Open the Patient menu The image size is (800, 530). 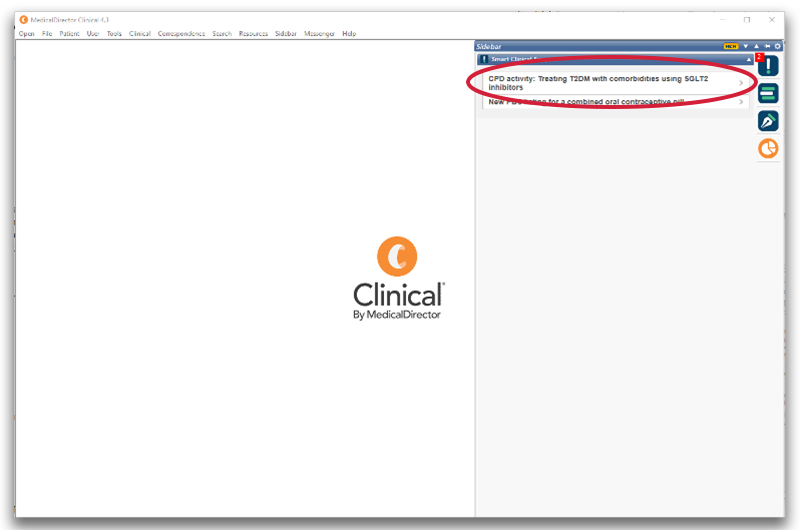tap(69, 34)
